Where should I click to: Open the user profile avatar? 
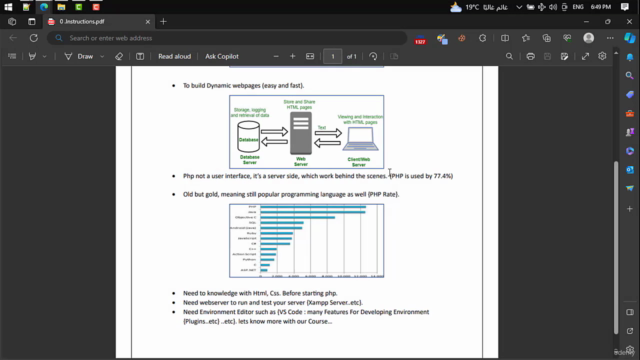click(589, 38)
